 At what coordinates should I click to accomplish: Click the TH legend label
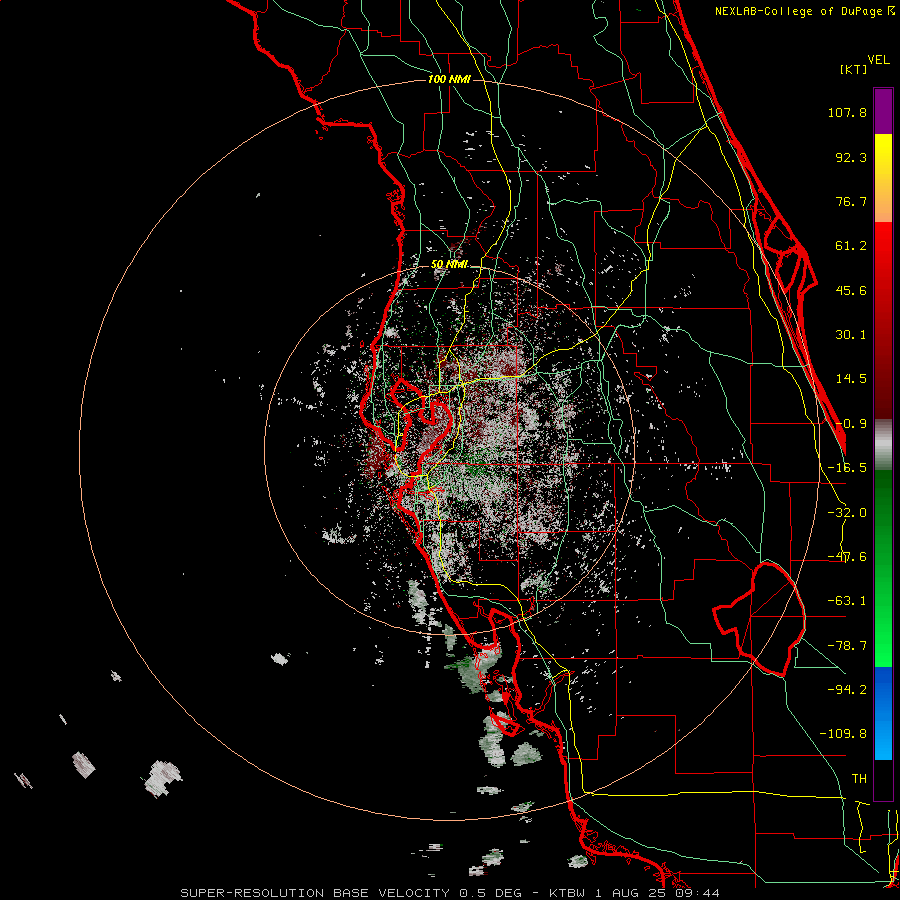859,778
